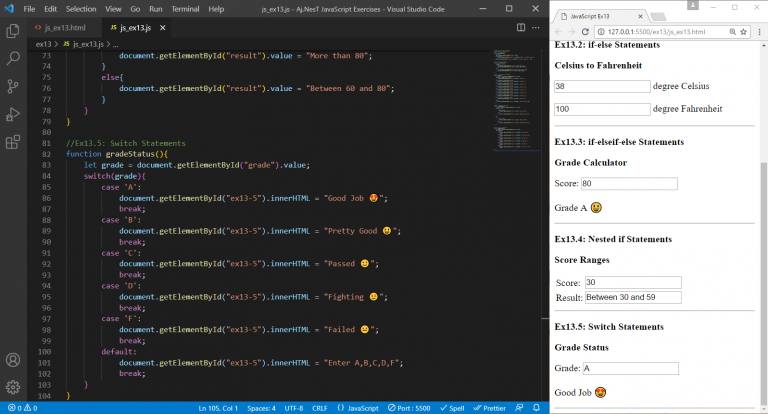
Task: Change the JavaScript language mode
Action: (358, 408)
